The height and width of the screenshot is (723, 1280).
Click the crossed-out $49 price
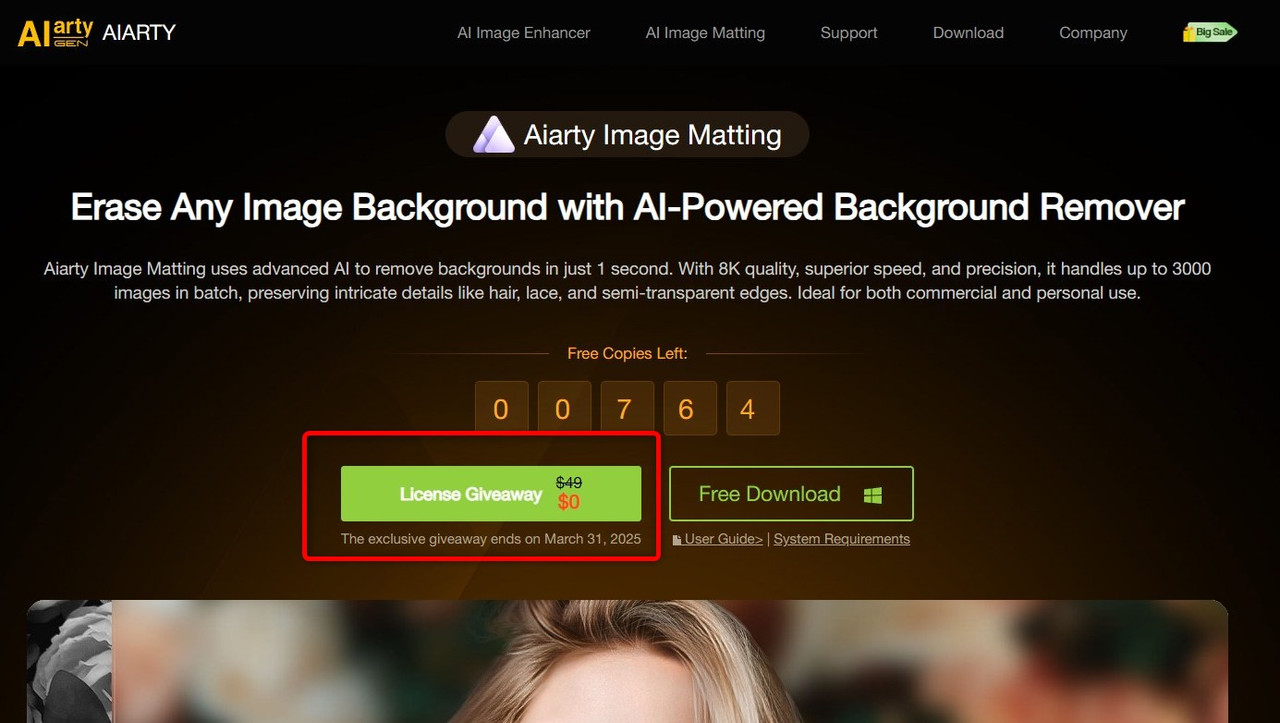tap(569, 483)
